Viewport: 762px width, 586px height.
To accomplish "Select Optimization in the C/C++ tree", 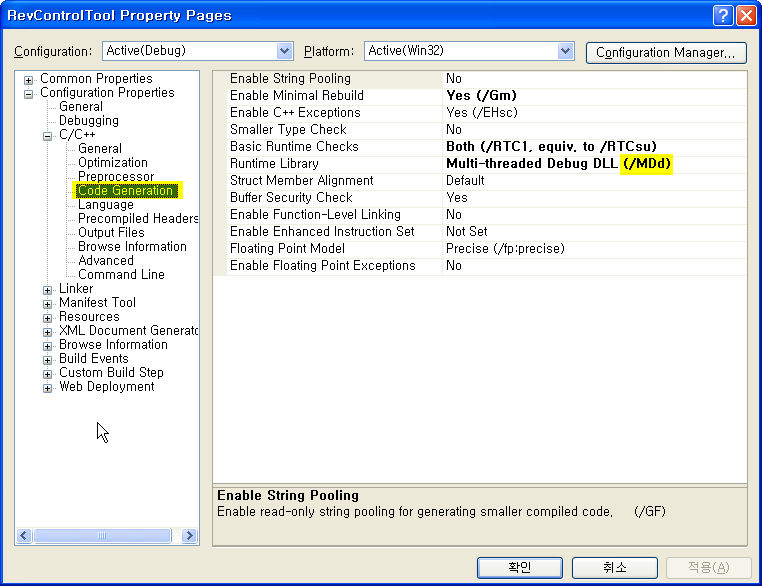I will pos(112,163).
